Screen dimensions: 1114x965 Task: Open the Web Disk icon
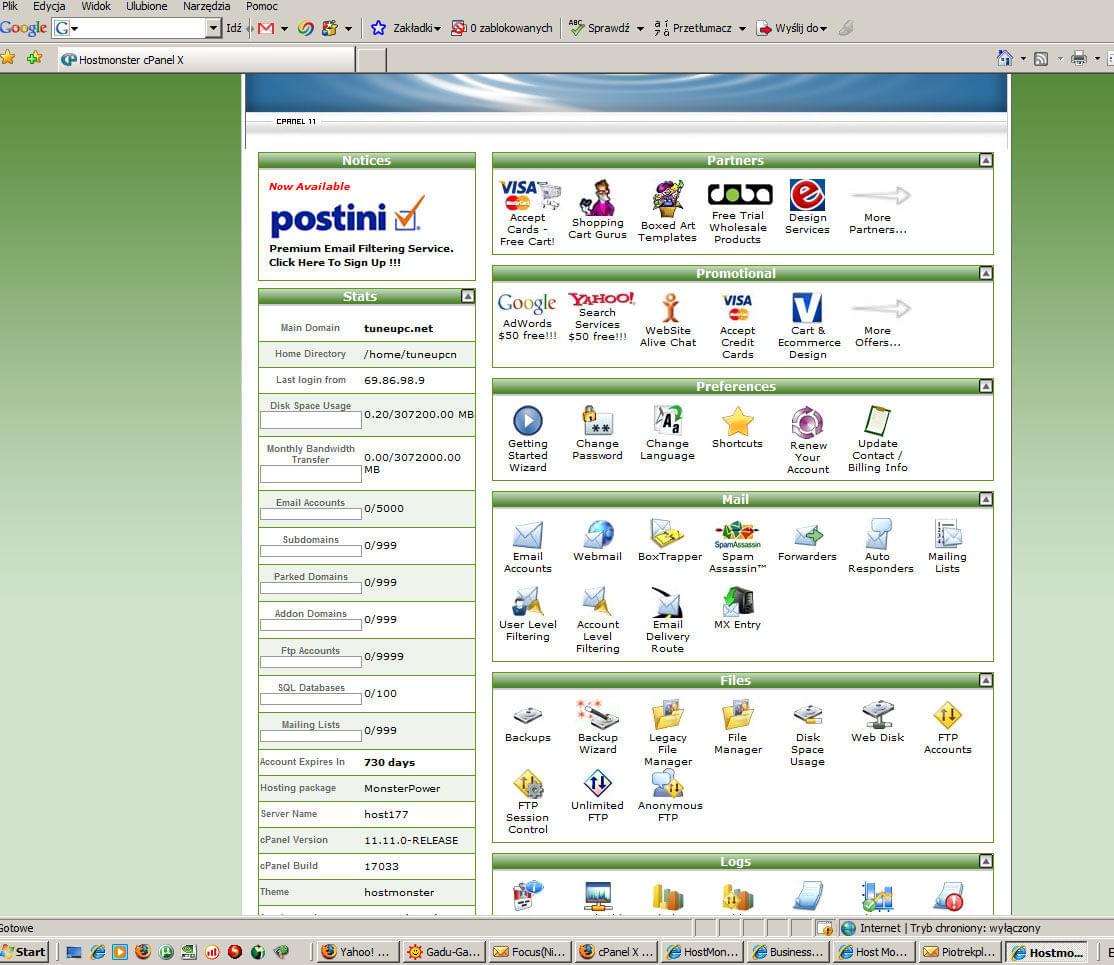click(x=877, y=722)
